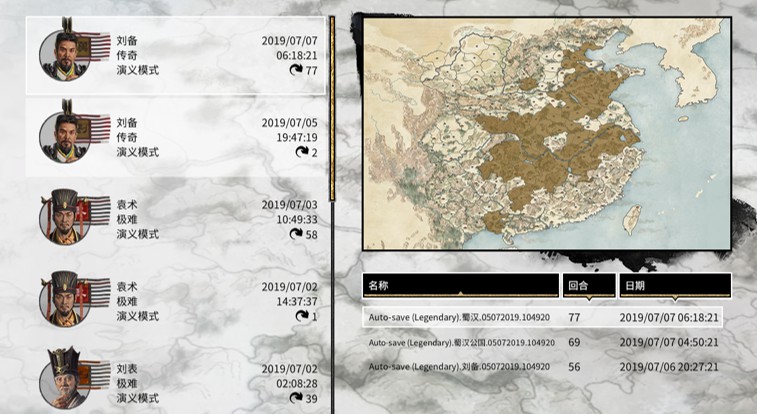
Task: Sort saves by 回合 column header
Action: 589,286
